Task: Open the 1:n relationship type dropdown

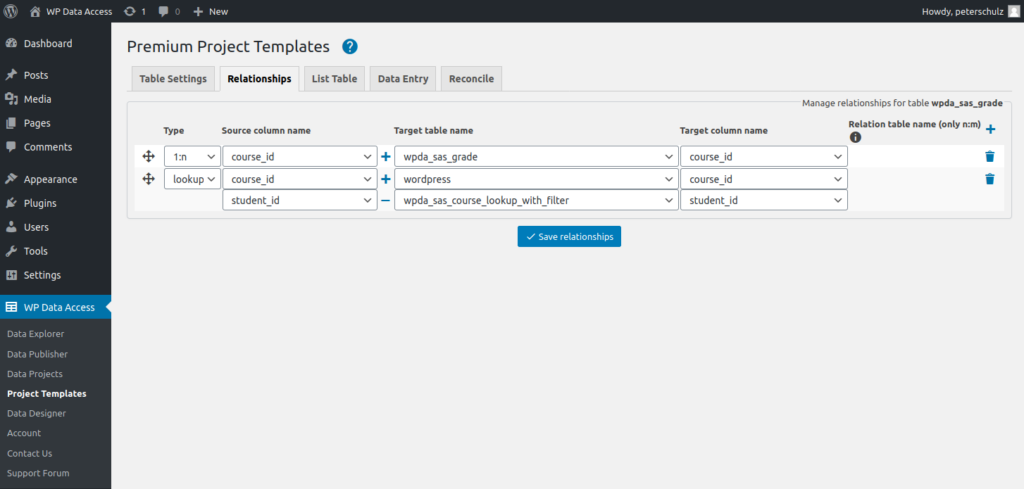Action: 192,157
